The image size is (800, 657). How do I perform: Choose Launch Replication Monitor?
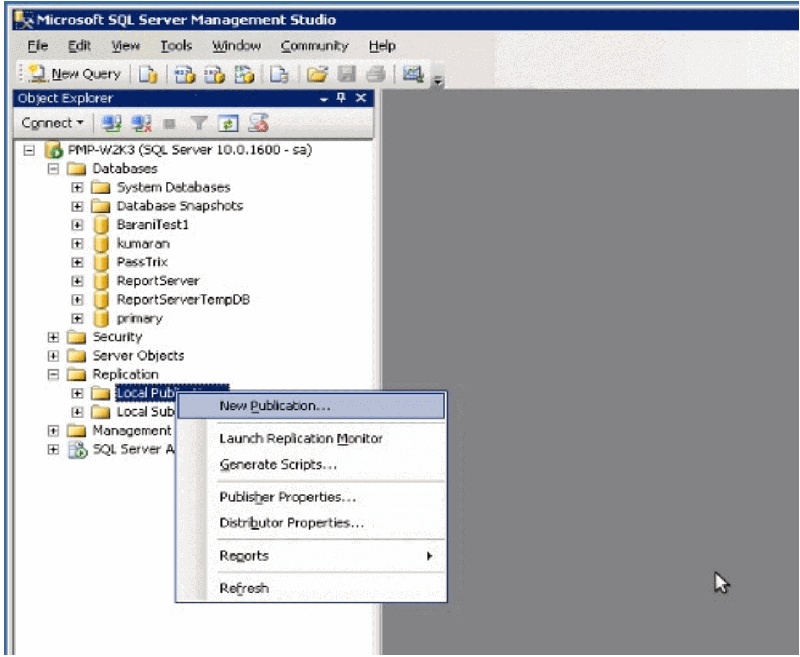pos(311,439)
